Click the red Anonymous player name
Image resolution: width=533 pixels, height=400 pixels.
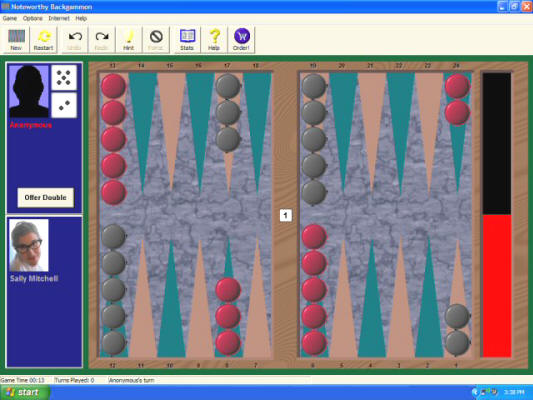point(31,125)
